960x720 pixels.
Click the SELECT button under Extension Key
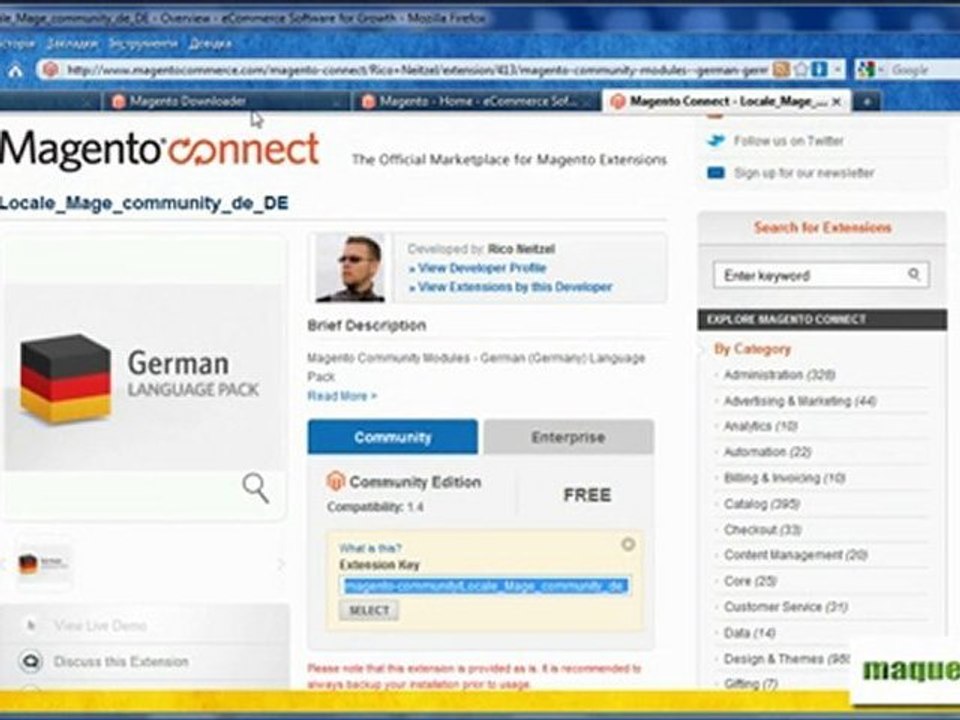(x=369, y=610)
